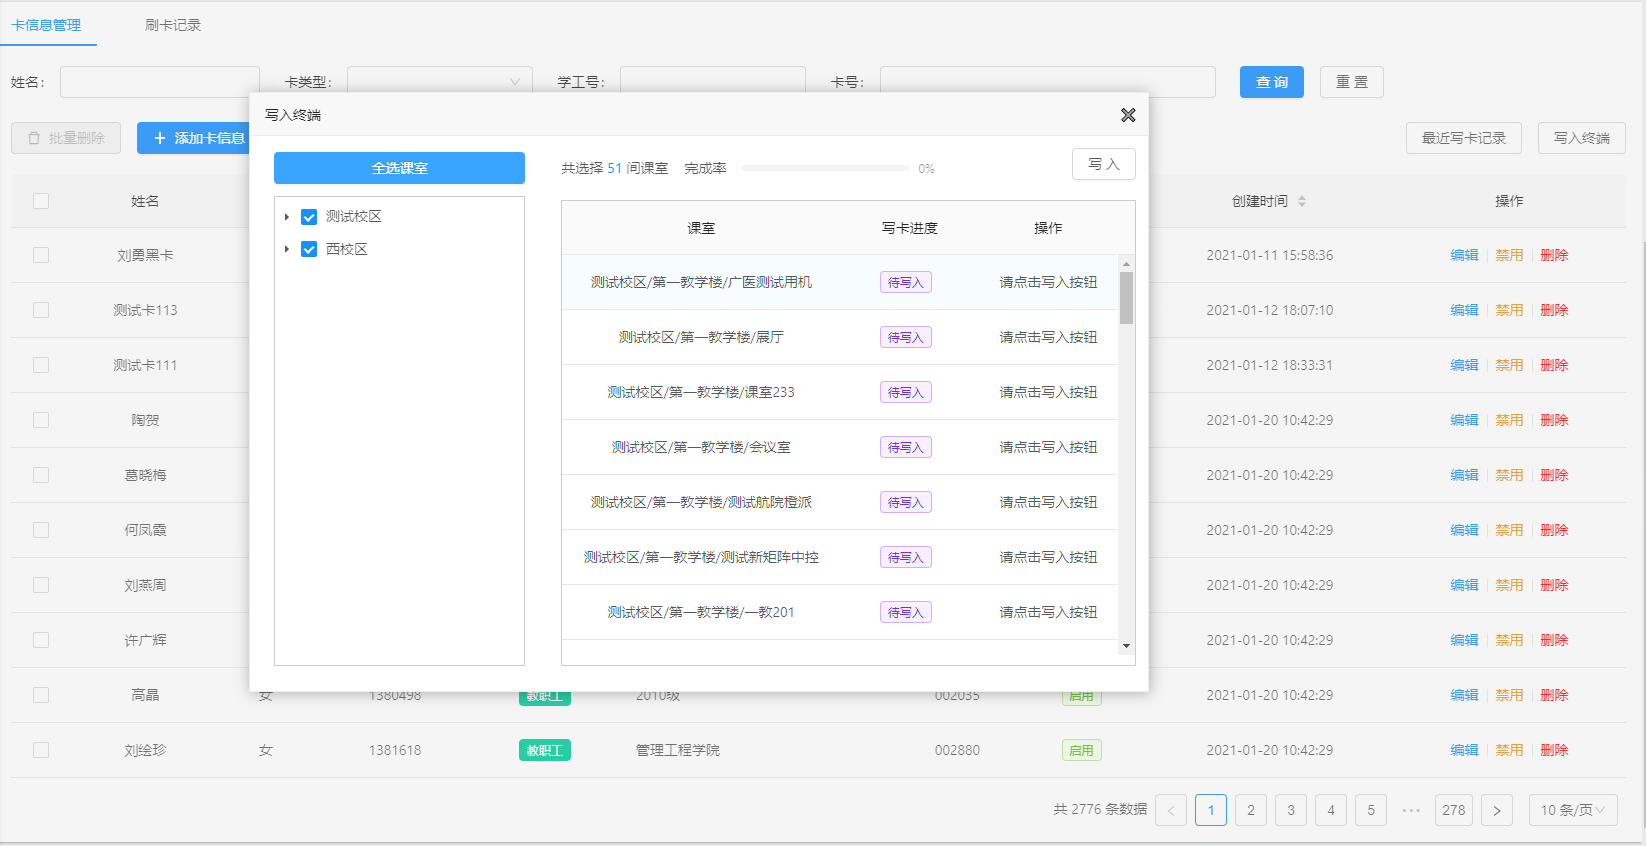The width and height of the screenshot is (1646, 846).
Task: Click plus icon on 添加卡信息
Action: pyautogui.click(x=159, y=138)
